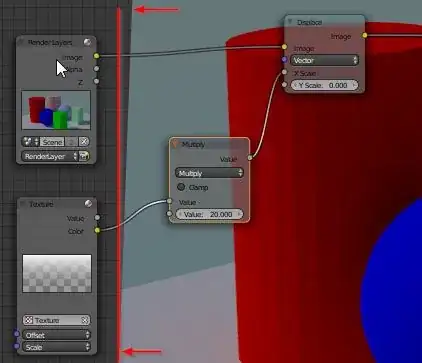
Task: Enable the Clamp checkbox in Multiply node
Action: 181,187
